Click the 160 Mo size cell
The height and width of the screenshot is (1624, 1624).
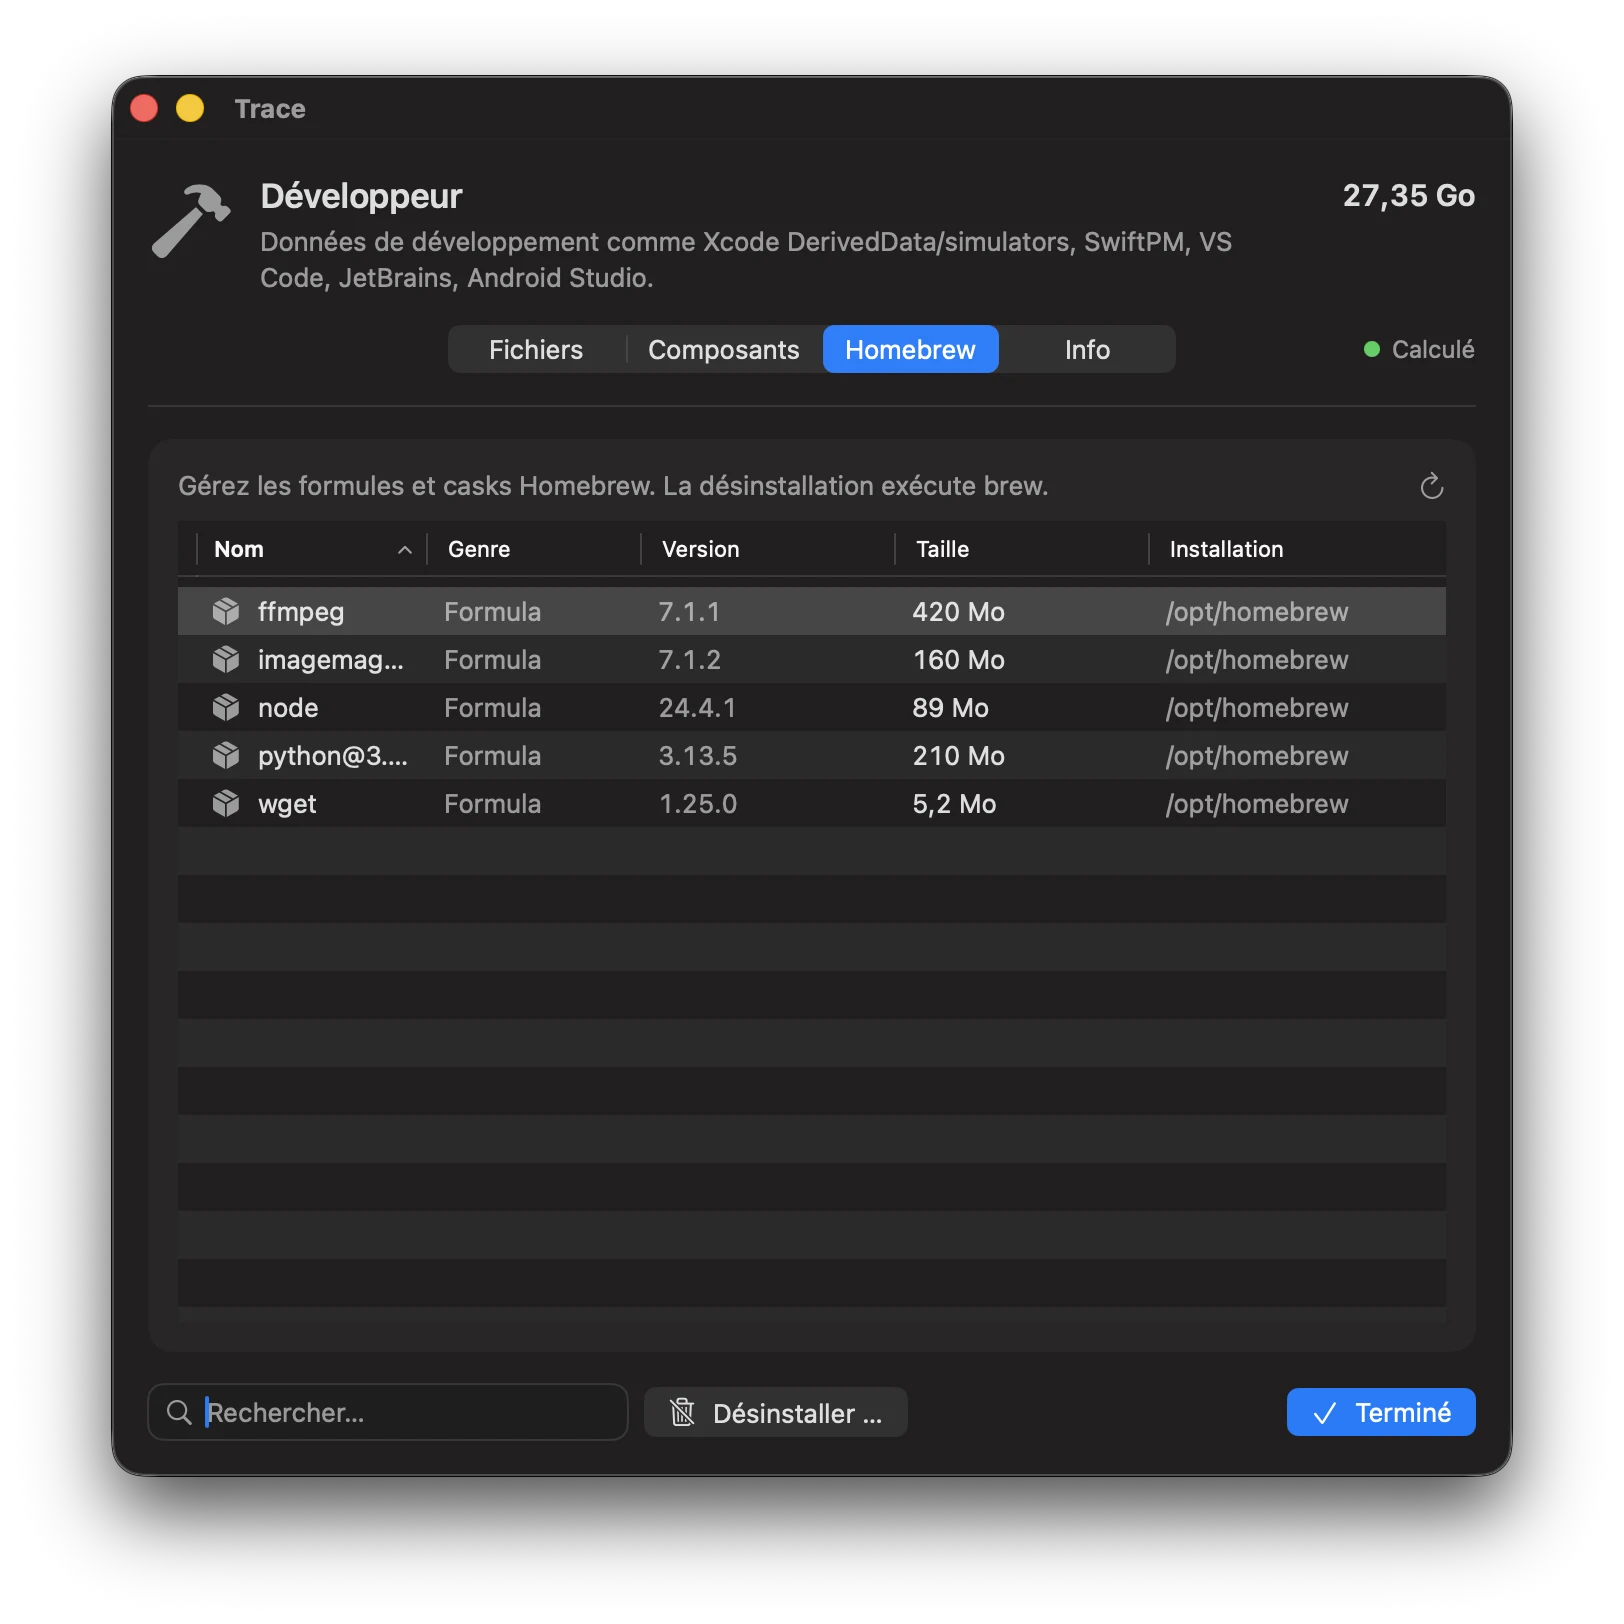[958, 659]
